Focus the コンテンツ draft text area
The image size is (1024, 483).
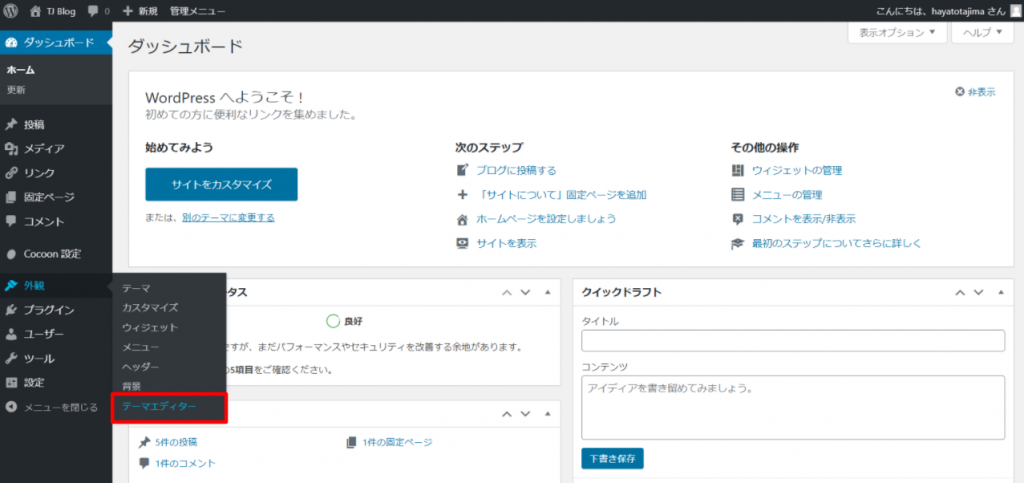(x=793, y=407)
